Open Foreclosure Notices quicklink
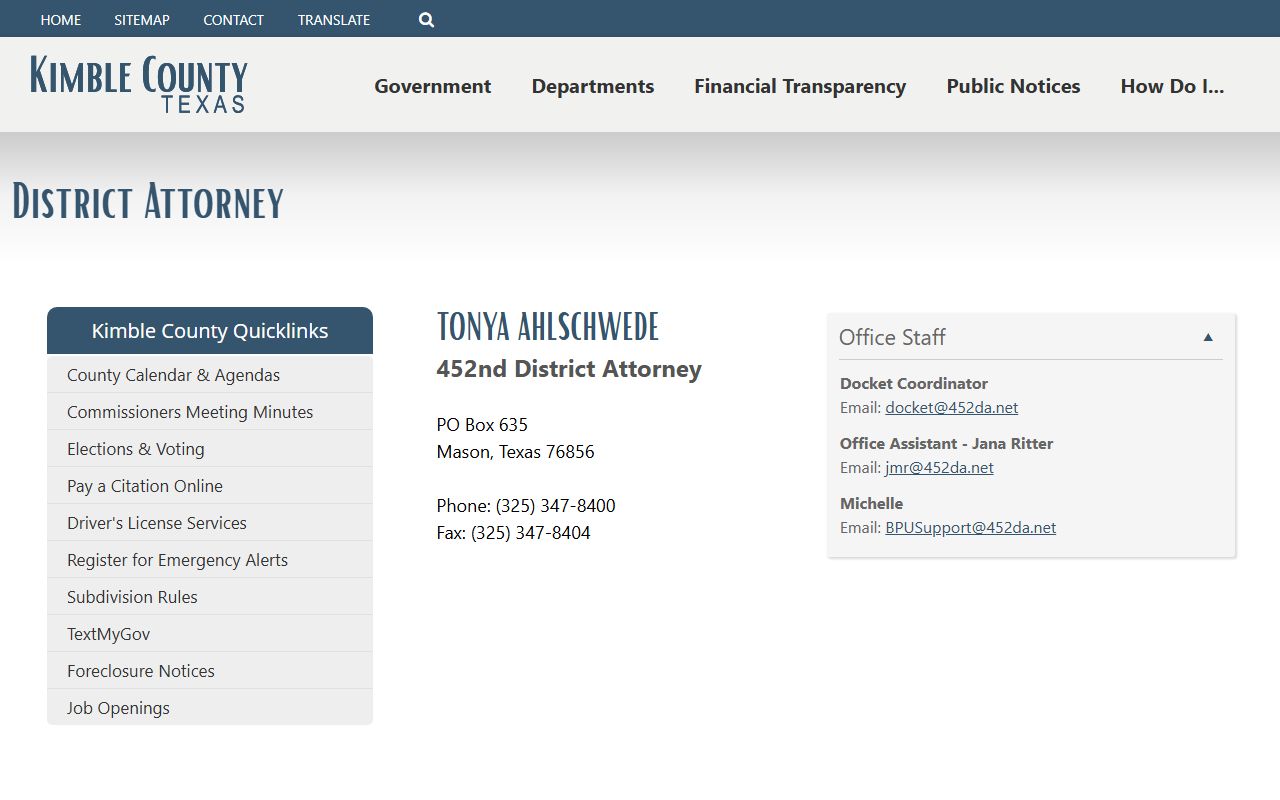This screenshot has height=800, width=1280. tap(210, 671)
